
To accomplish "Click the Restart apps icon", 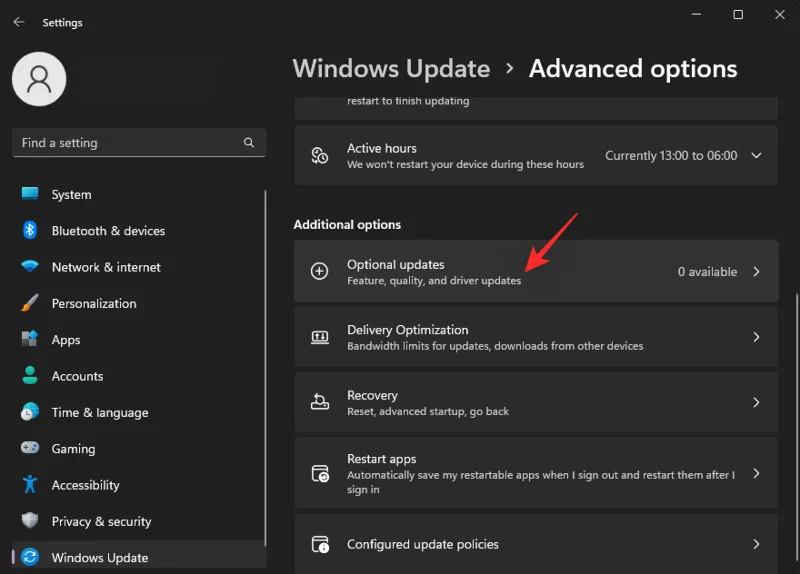I will tap(320, 473).
